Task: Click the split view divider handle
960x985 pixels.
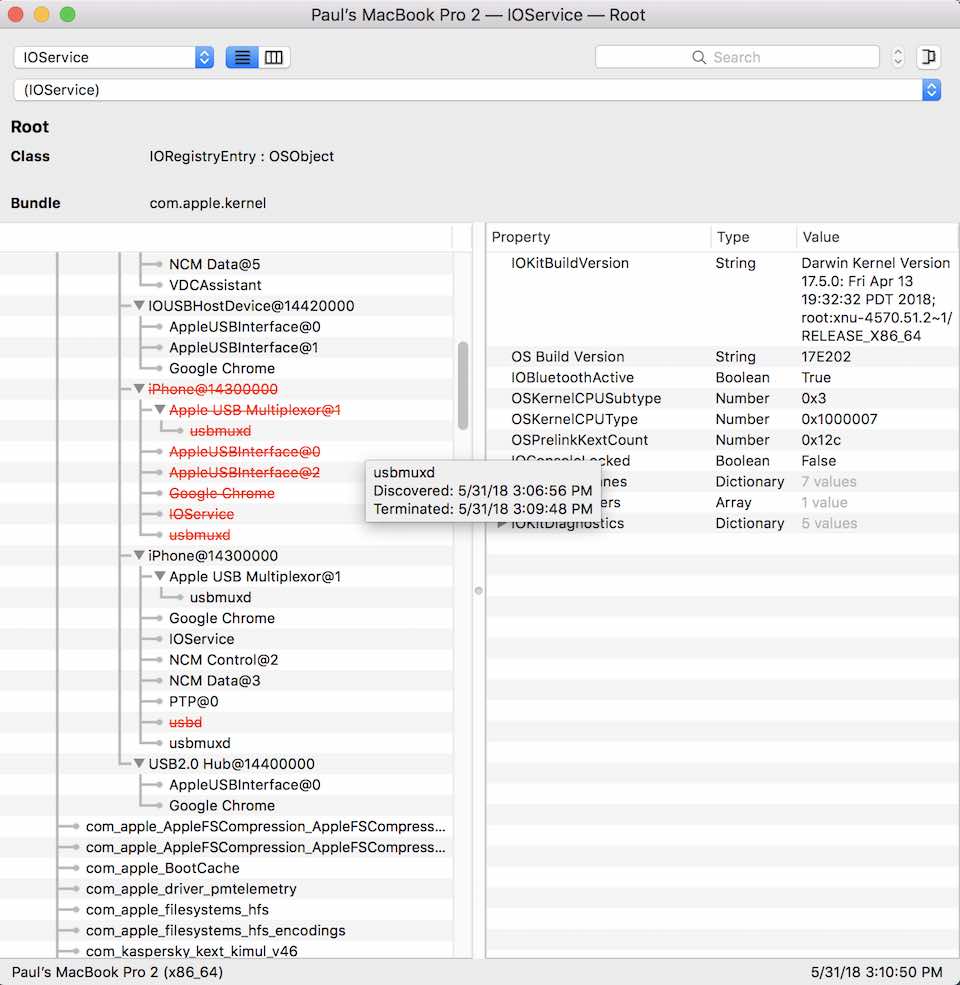Action: coord(479,590)
